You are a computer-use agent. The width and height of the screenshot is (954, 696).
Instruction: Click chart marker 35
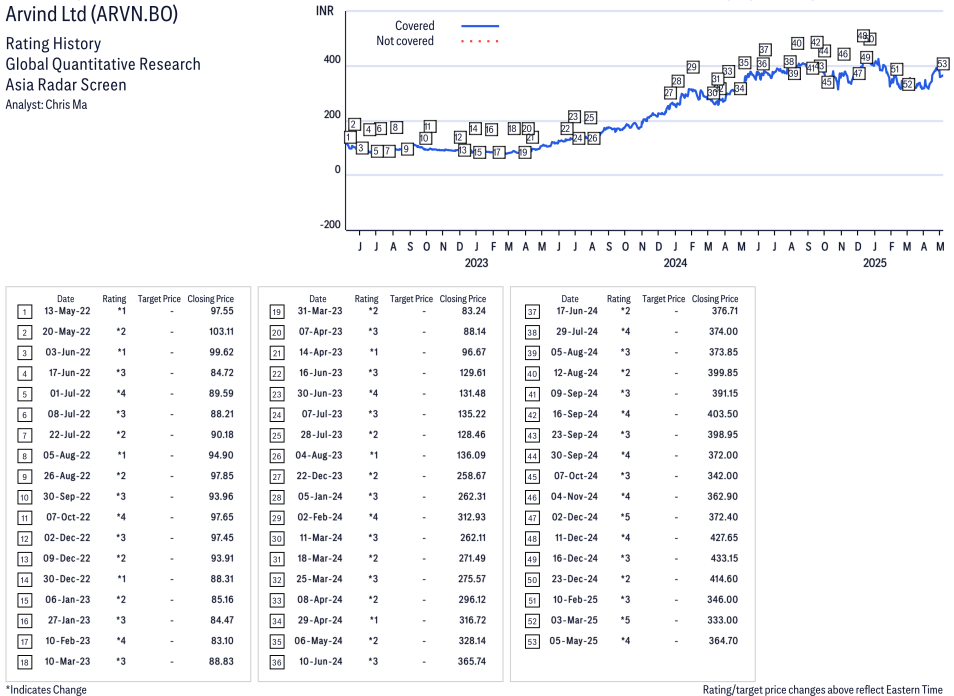coord(744,62)
